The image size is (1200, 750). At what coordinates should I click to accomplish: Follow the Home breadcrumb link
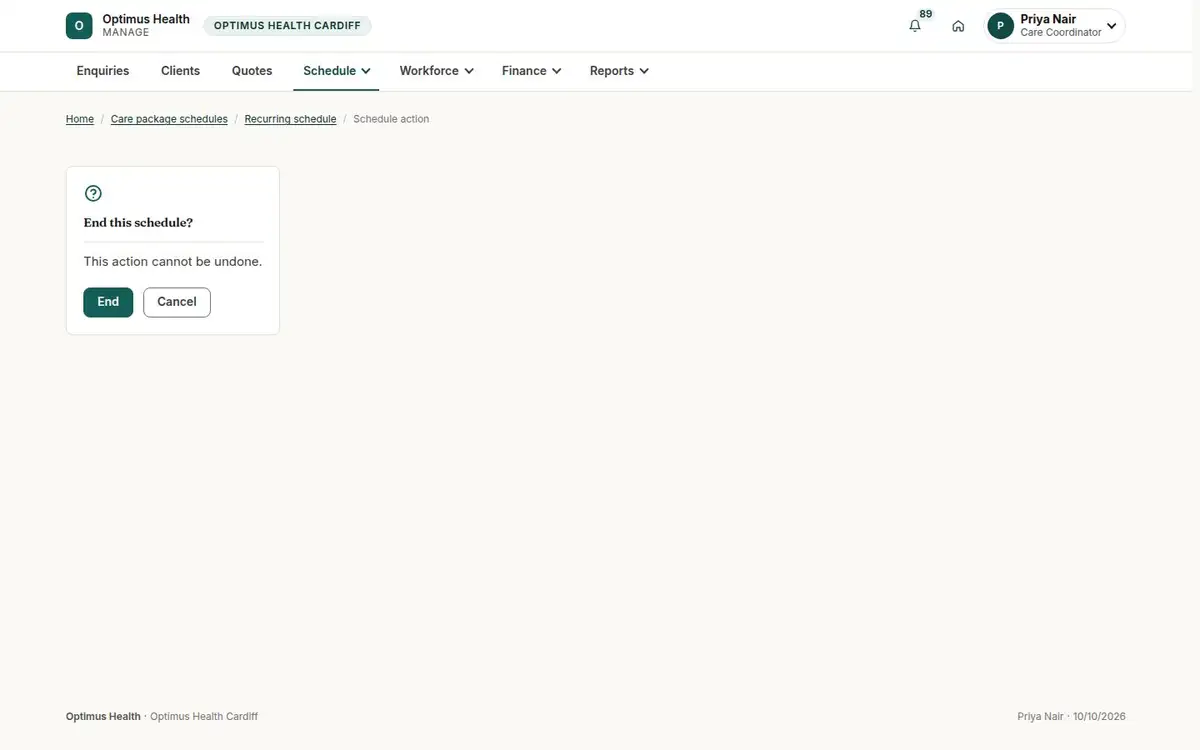pyautogui.click(x=80, y=119)
